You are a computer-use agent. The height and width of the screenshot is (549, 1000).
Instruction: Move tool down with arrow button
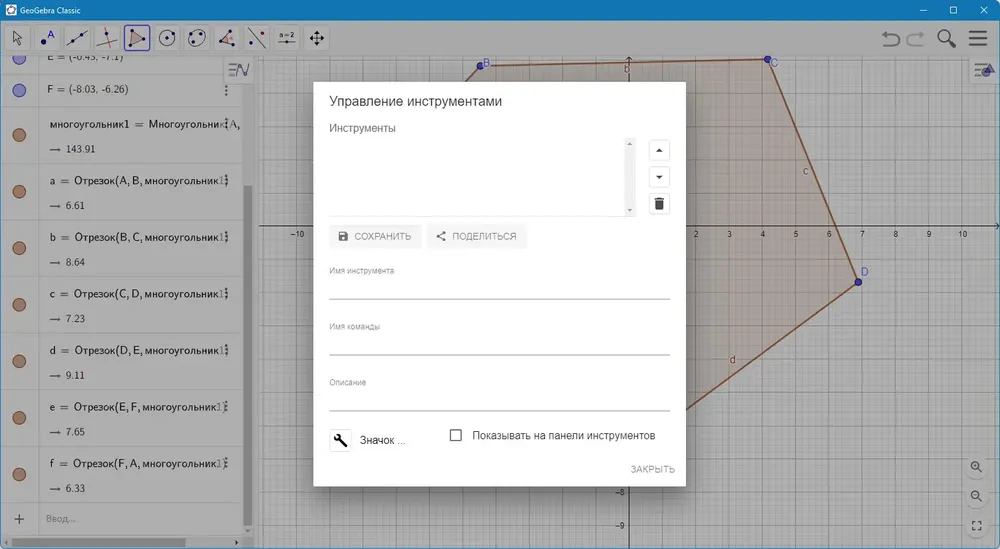point(659,177)
